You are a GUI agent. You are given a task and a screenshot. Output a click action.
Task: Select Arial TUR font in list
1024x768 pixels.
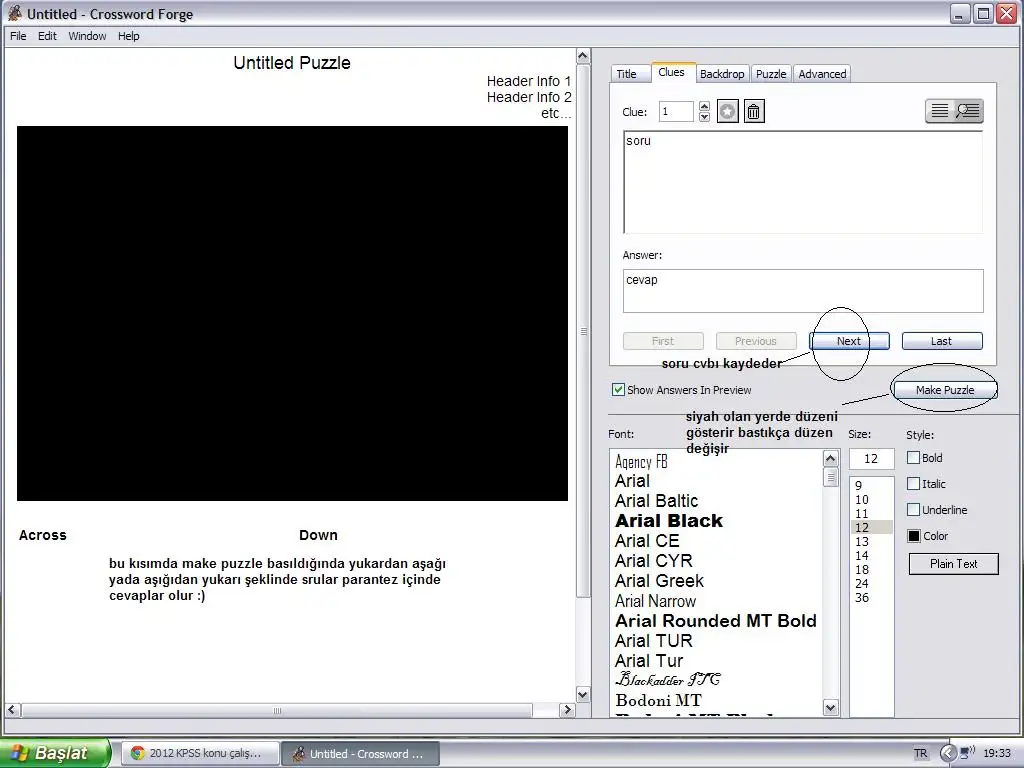654,641
